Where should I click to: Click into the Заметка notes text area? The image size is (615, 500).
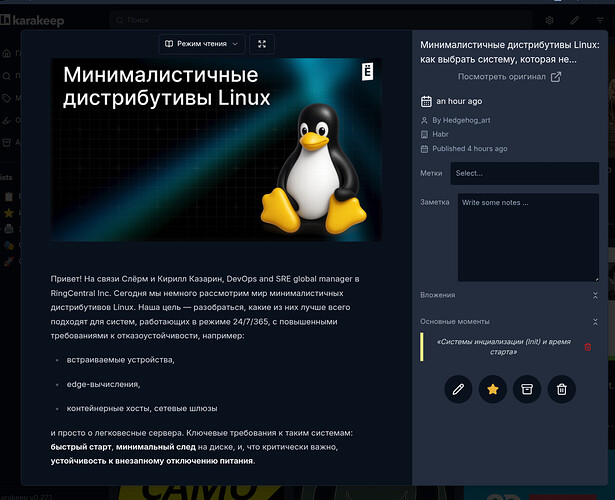(527, 237)
